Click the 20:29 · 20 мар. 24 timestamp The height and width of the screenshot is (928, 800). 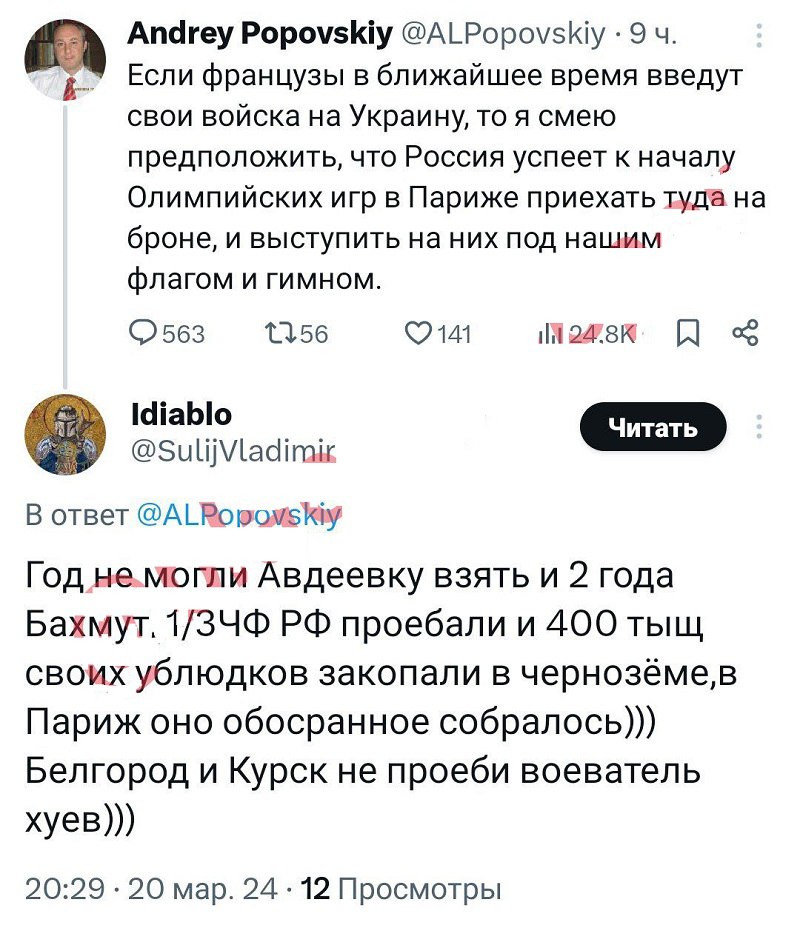click(x=150, y=888)
